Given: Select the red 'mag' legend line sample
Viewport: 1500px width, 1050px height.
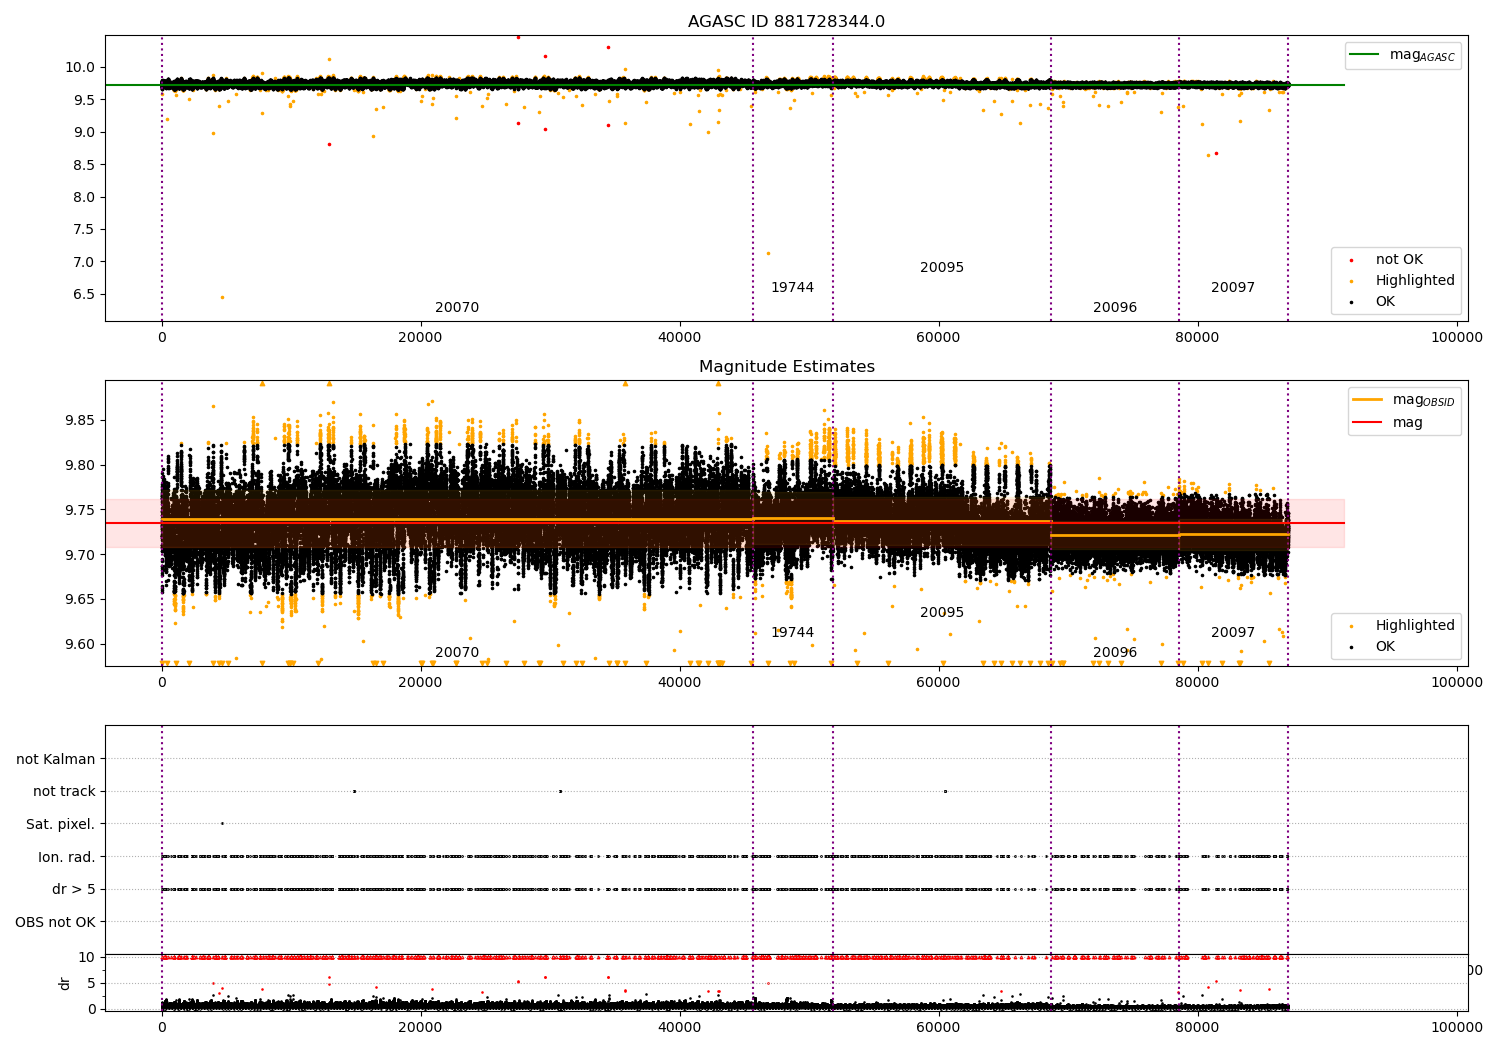Looking at the screenshot, I should [x=1367, y=422].
